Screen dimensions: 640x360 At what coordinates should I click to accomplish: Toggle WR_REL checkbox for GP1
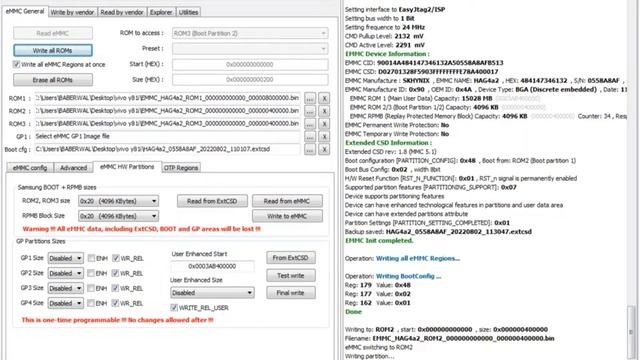coord(116,258)
